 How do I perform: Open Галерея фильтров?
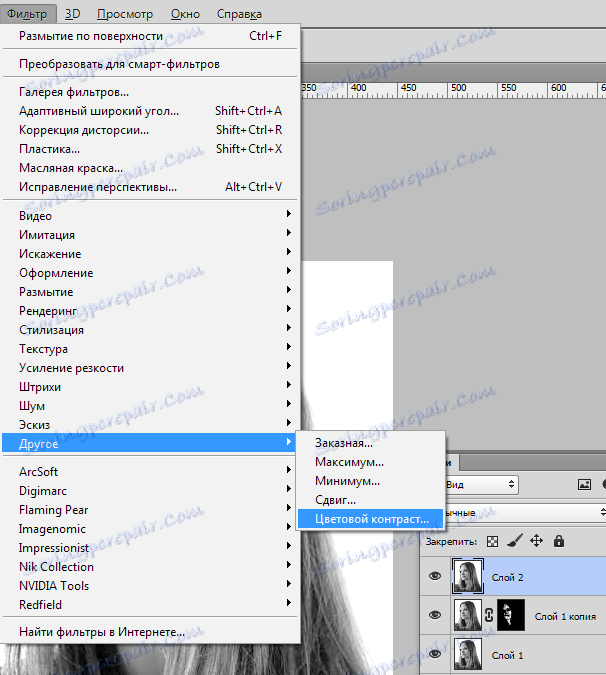coord(149,92)
